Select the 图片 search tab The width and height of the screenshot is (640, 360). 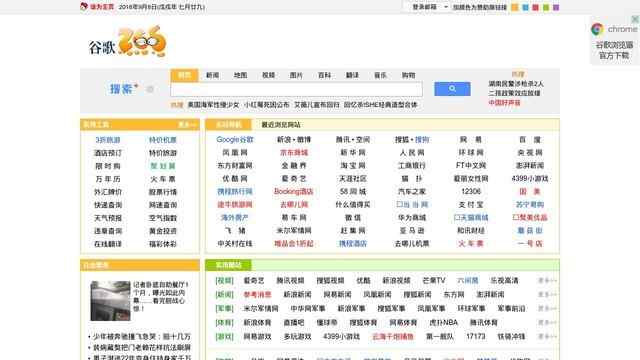296,75
